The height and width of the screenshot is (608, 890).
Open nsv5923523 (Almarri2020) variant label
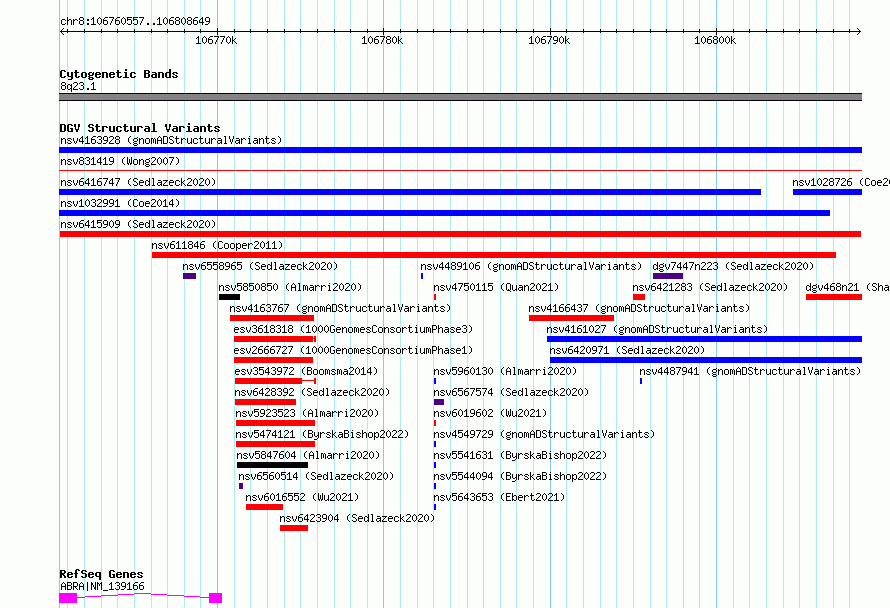307,413
